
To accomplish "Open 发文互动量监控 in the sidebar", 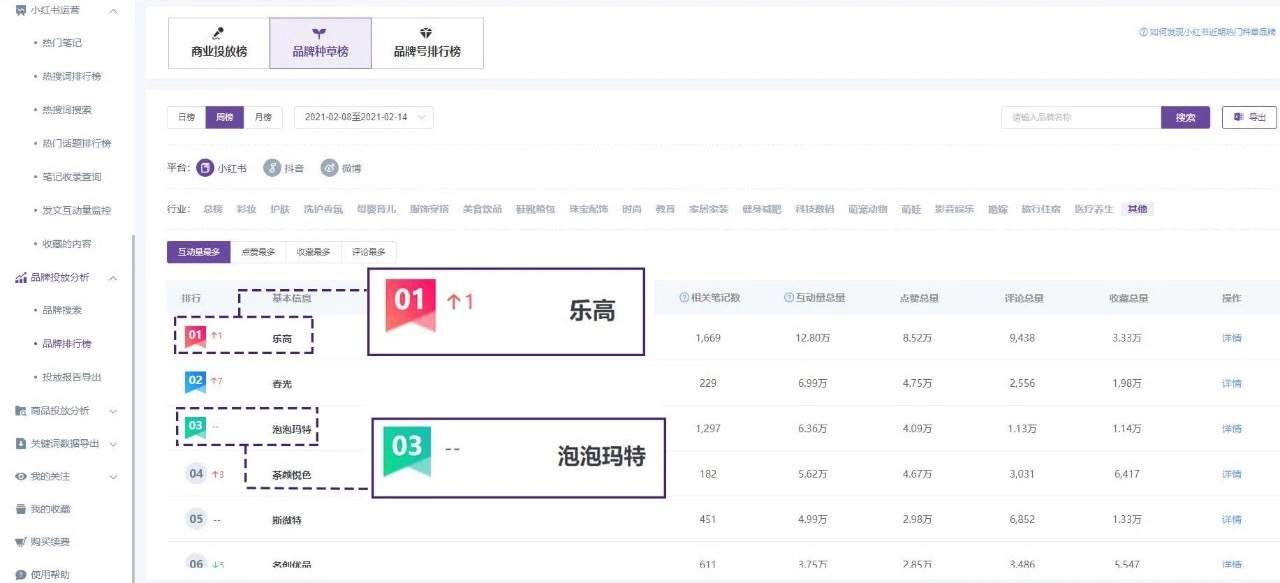I will 77,210.
